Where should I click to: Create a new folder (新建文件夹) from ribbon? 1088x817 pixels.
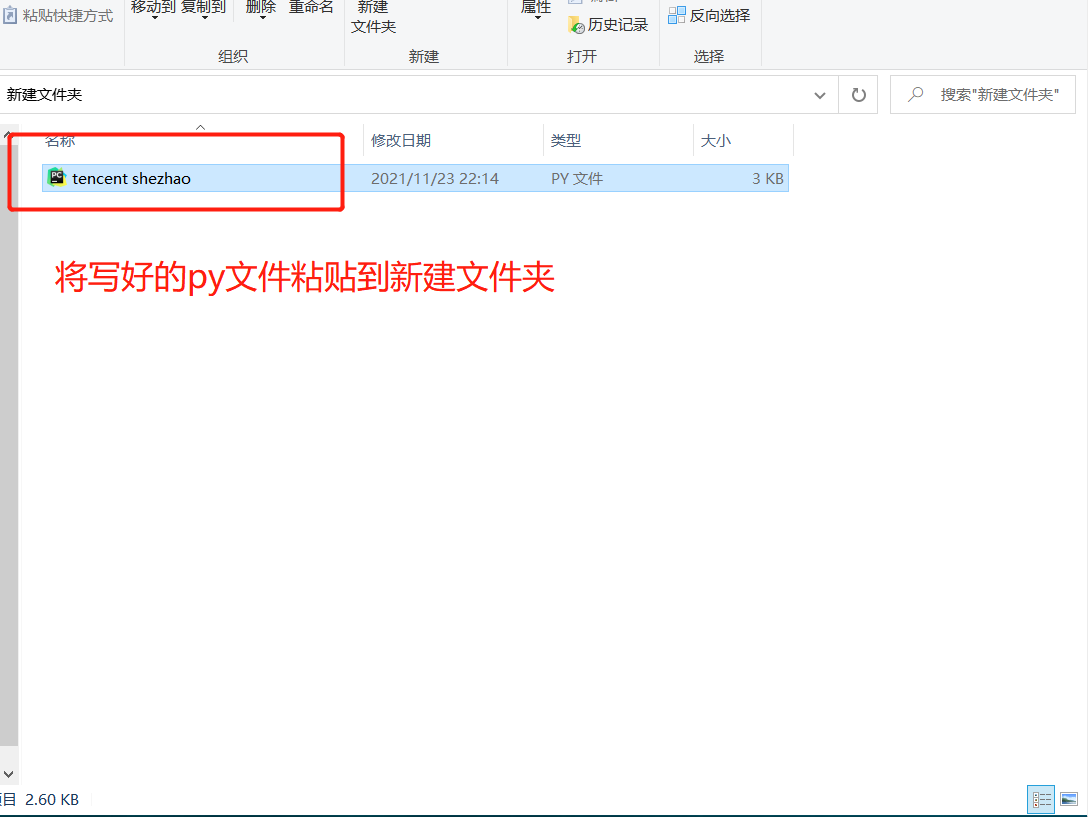373,17
